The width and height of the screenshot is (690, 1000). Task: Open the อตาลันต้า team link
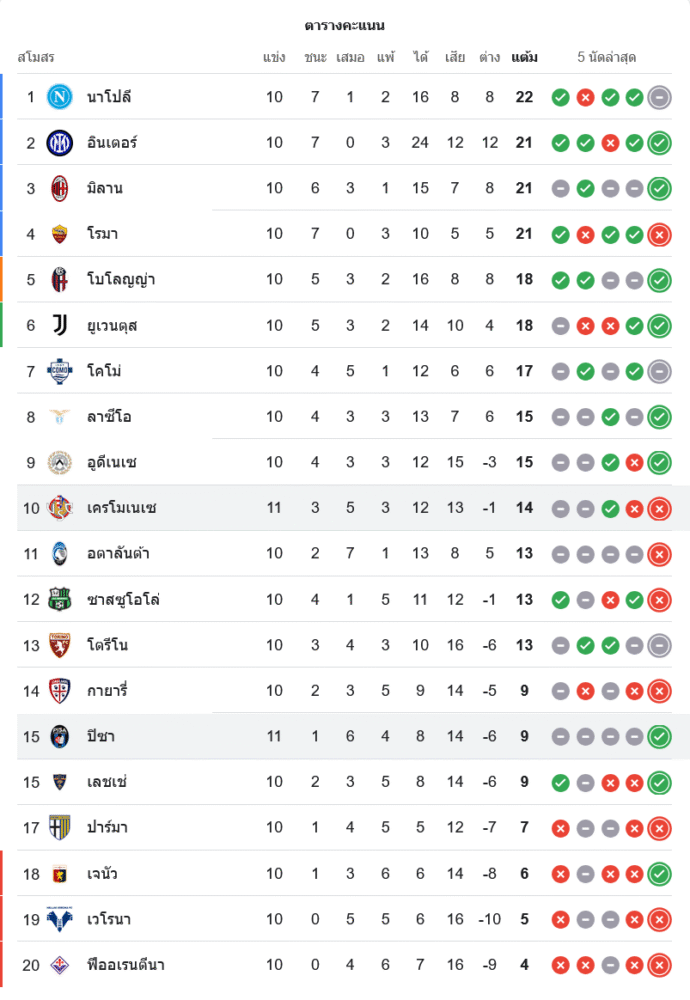[x=118, y=553]
